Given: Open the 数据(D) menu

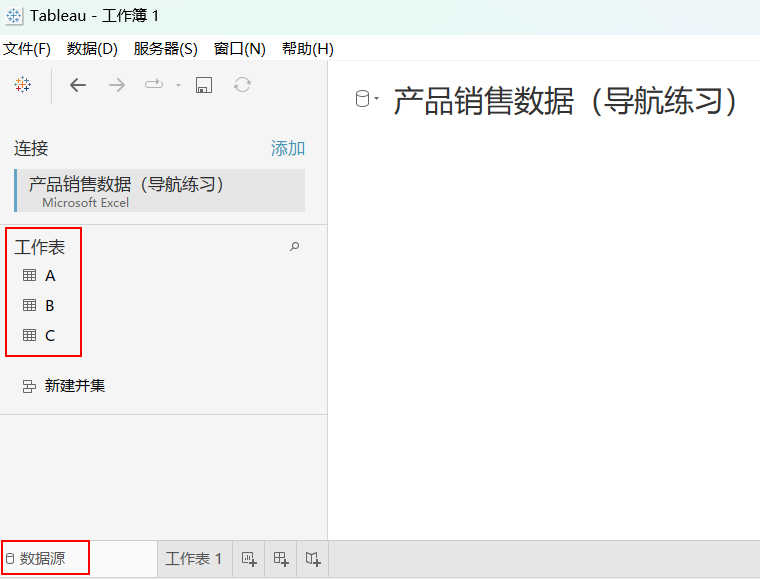Looking at the screenshot, I should (92, 49).
